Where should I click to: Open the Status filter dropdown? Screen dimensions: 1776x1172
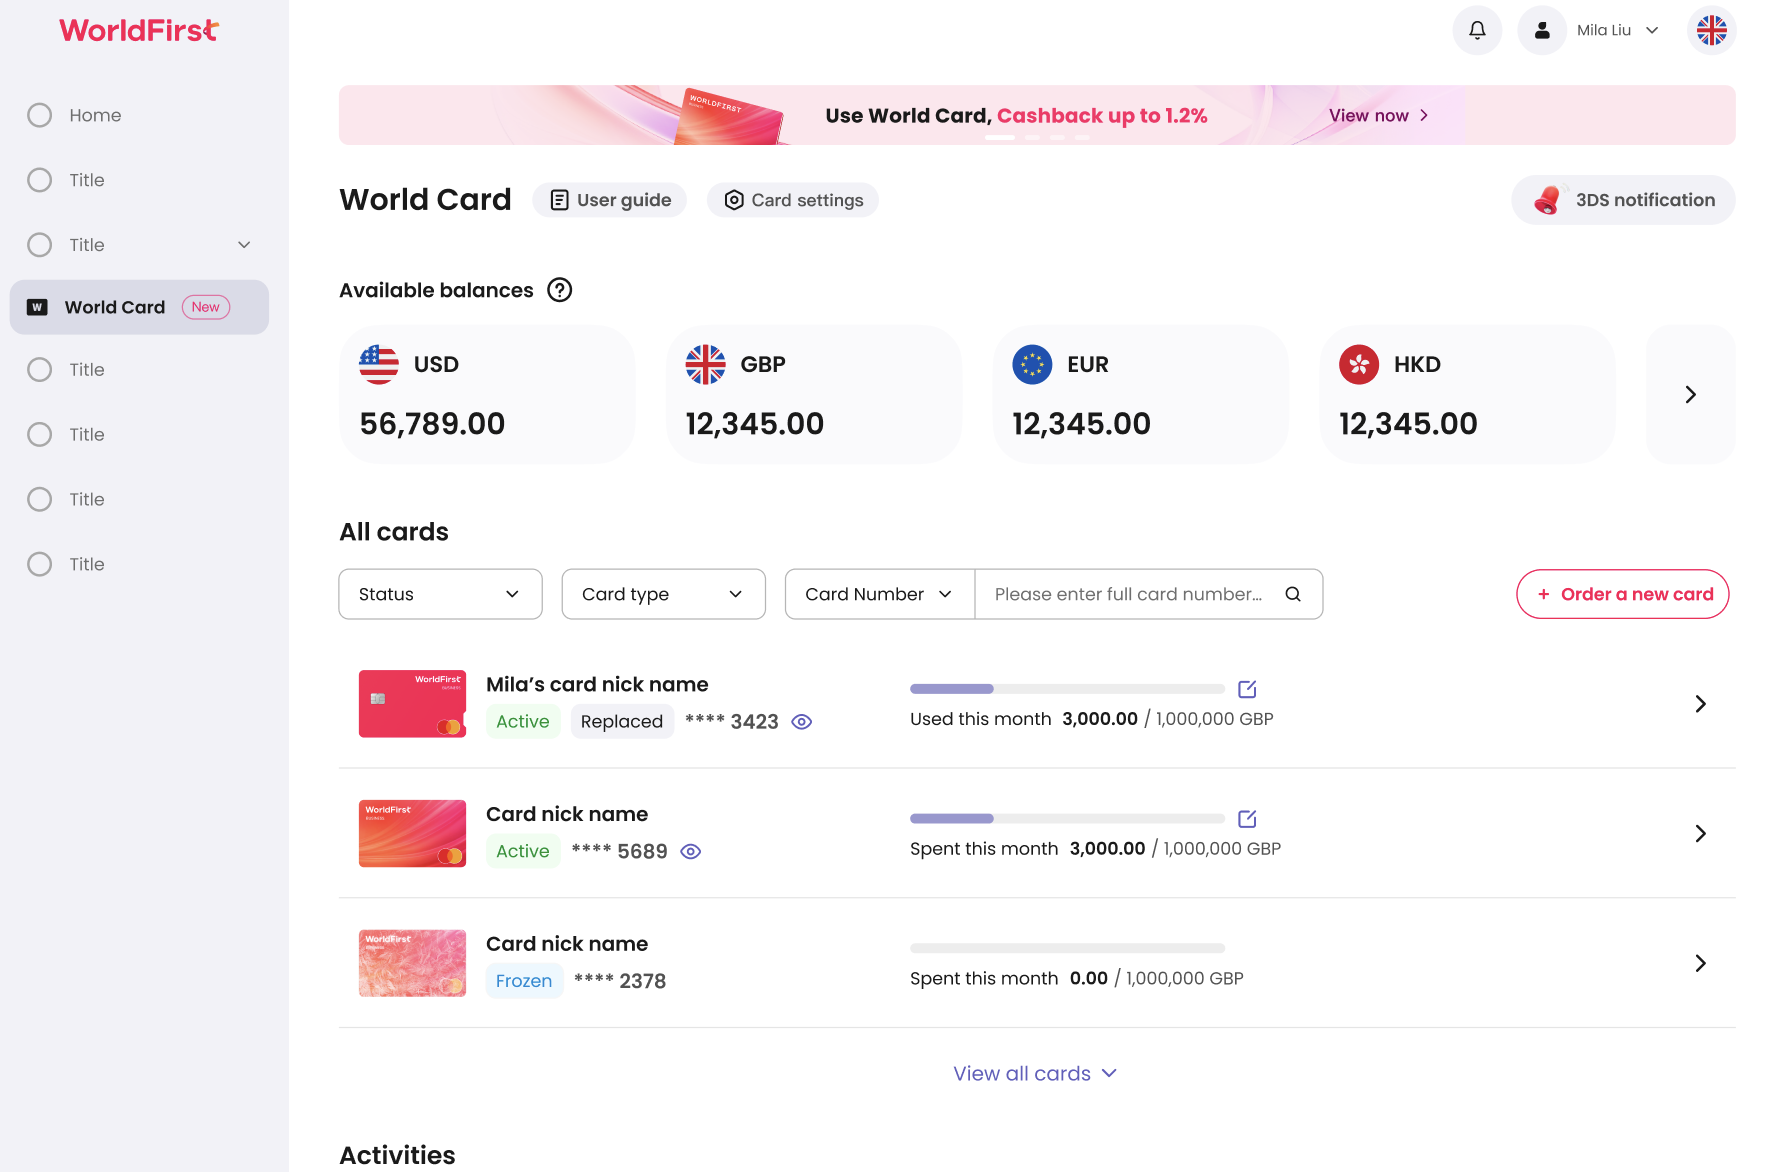click(440, 594)
